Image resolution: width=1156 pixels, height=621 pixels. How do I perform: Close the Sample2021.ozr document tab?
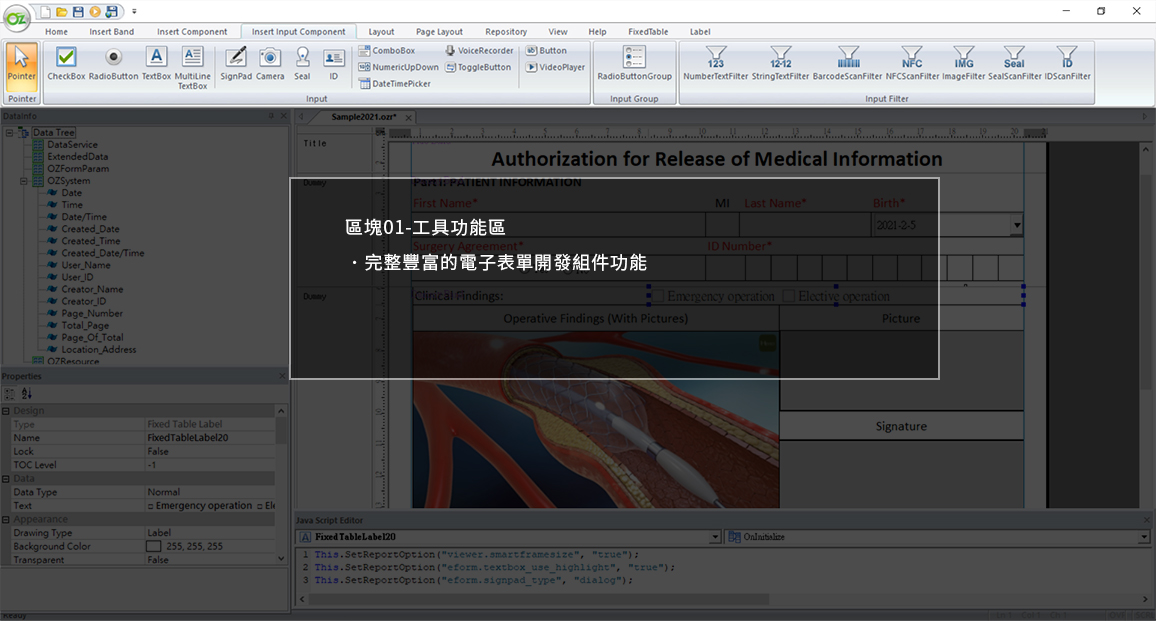tap(409, 117)
